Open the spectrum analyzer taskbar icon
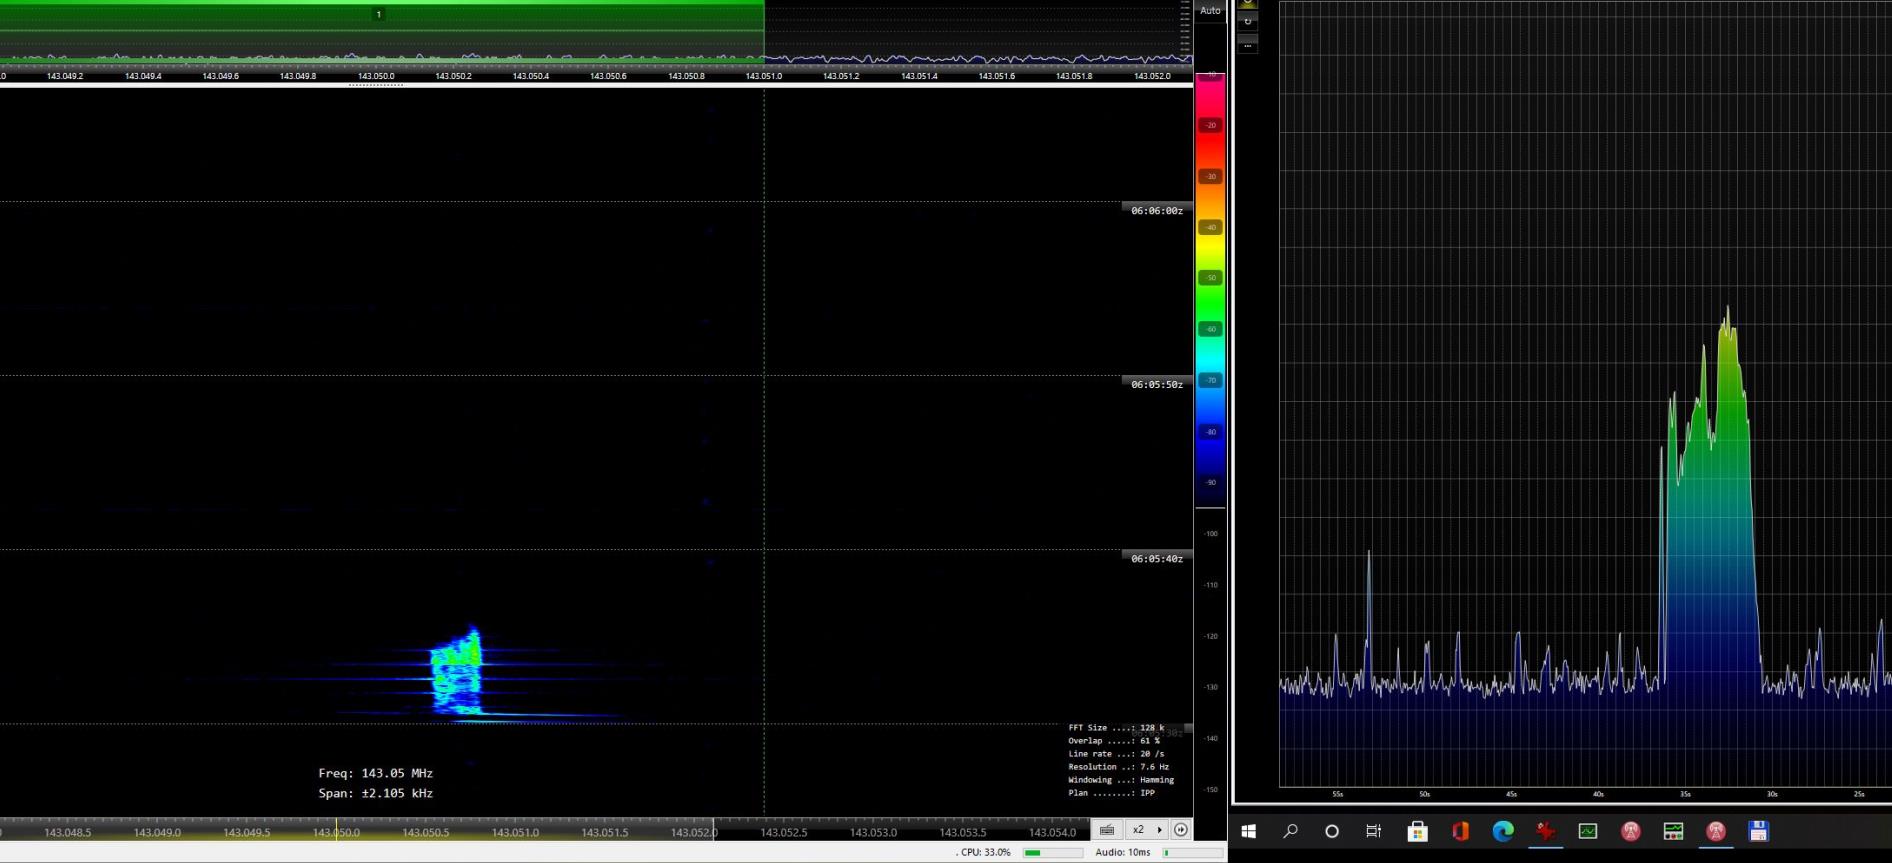 pos(1673,831)
